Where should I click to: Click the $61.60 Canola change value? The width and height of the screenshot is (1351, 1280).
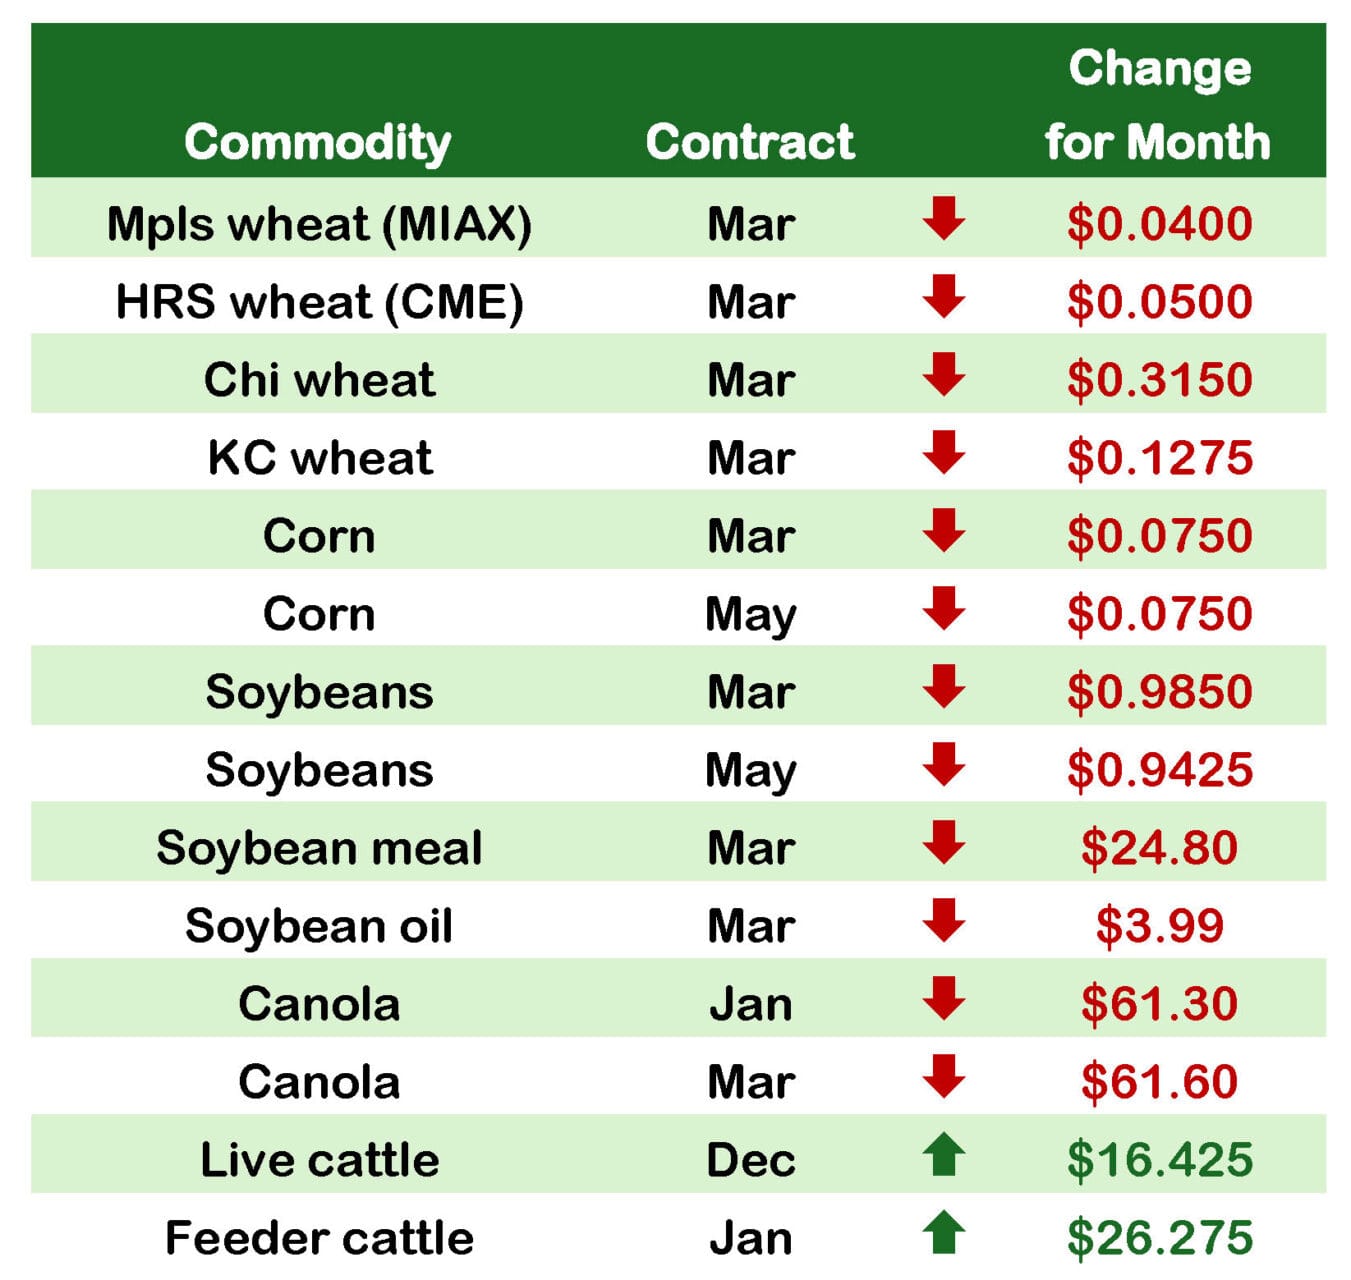[x=1159, y=1082]
